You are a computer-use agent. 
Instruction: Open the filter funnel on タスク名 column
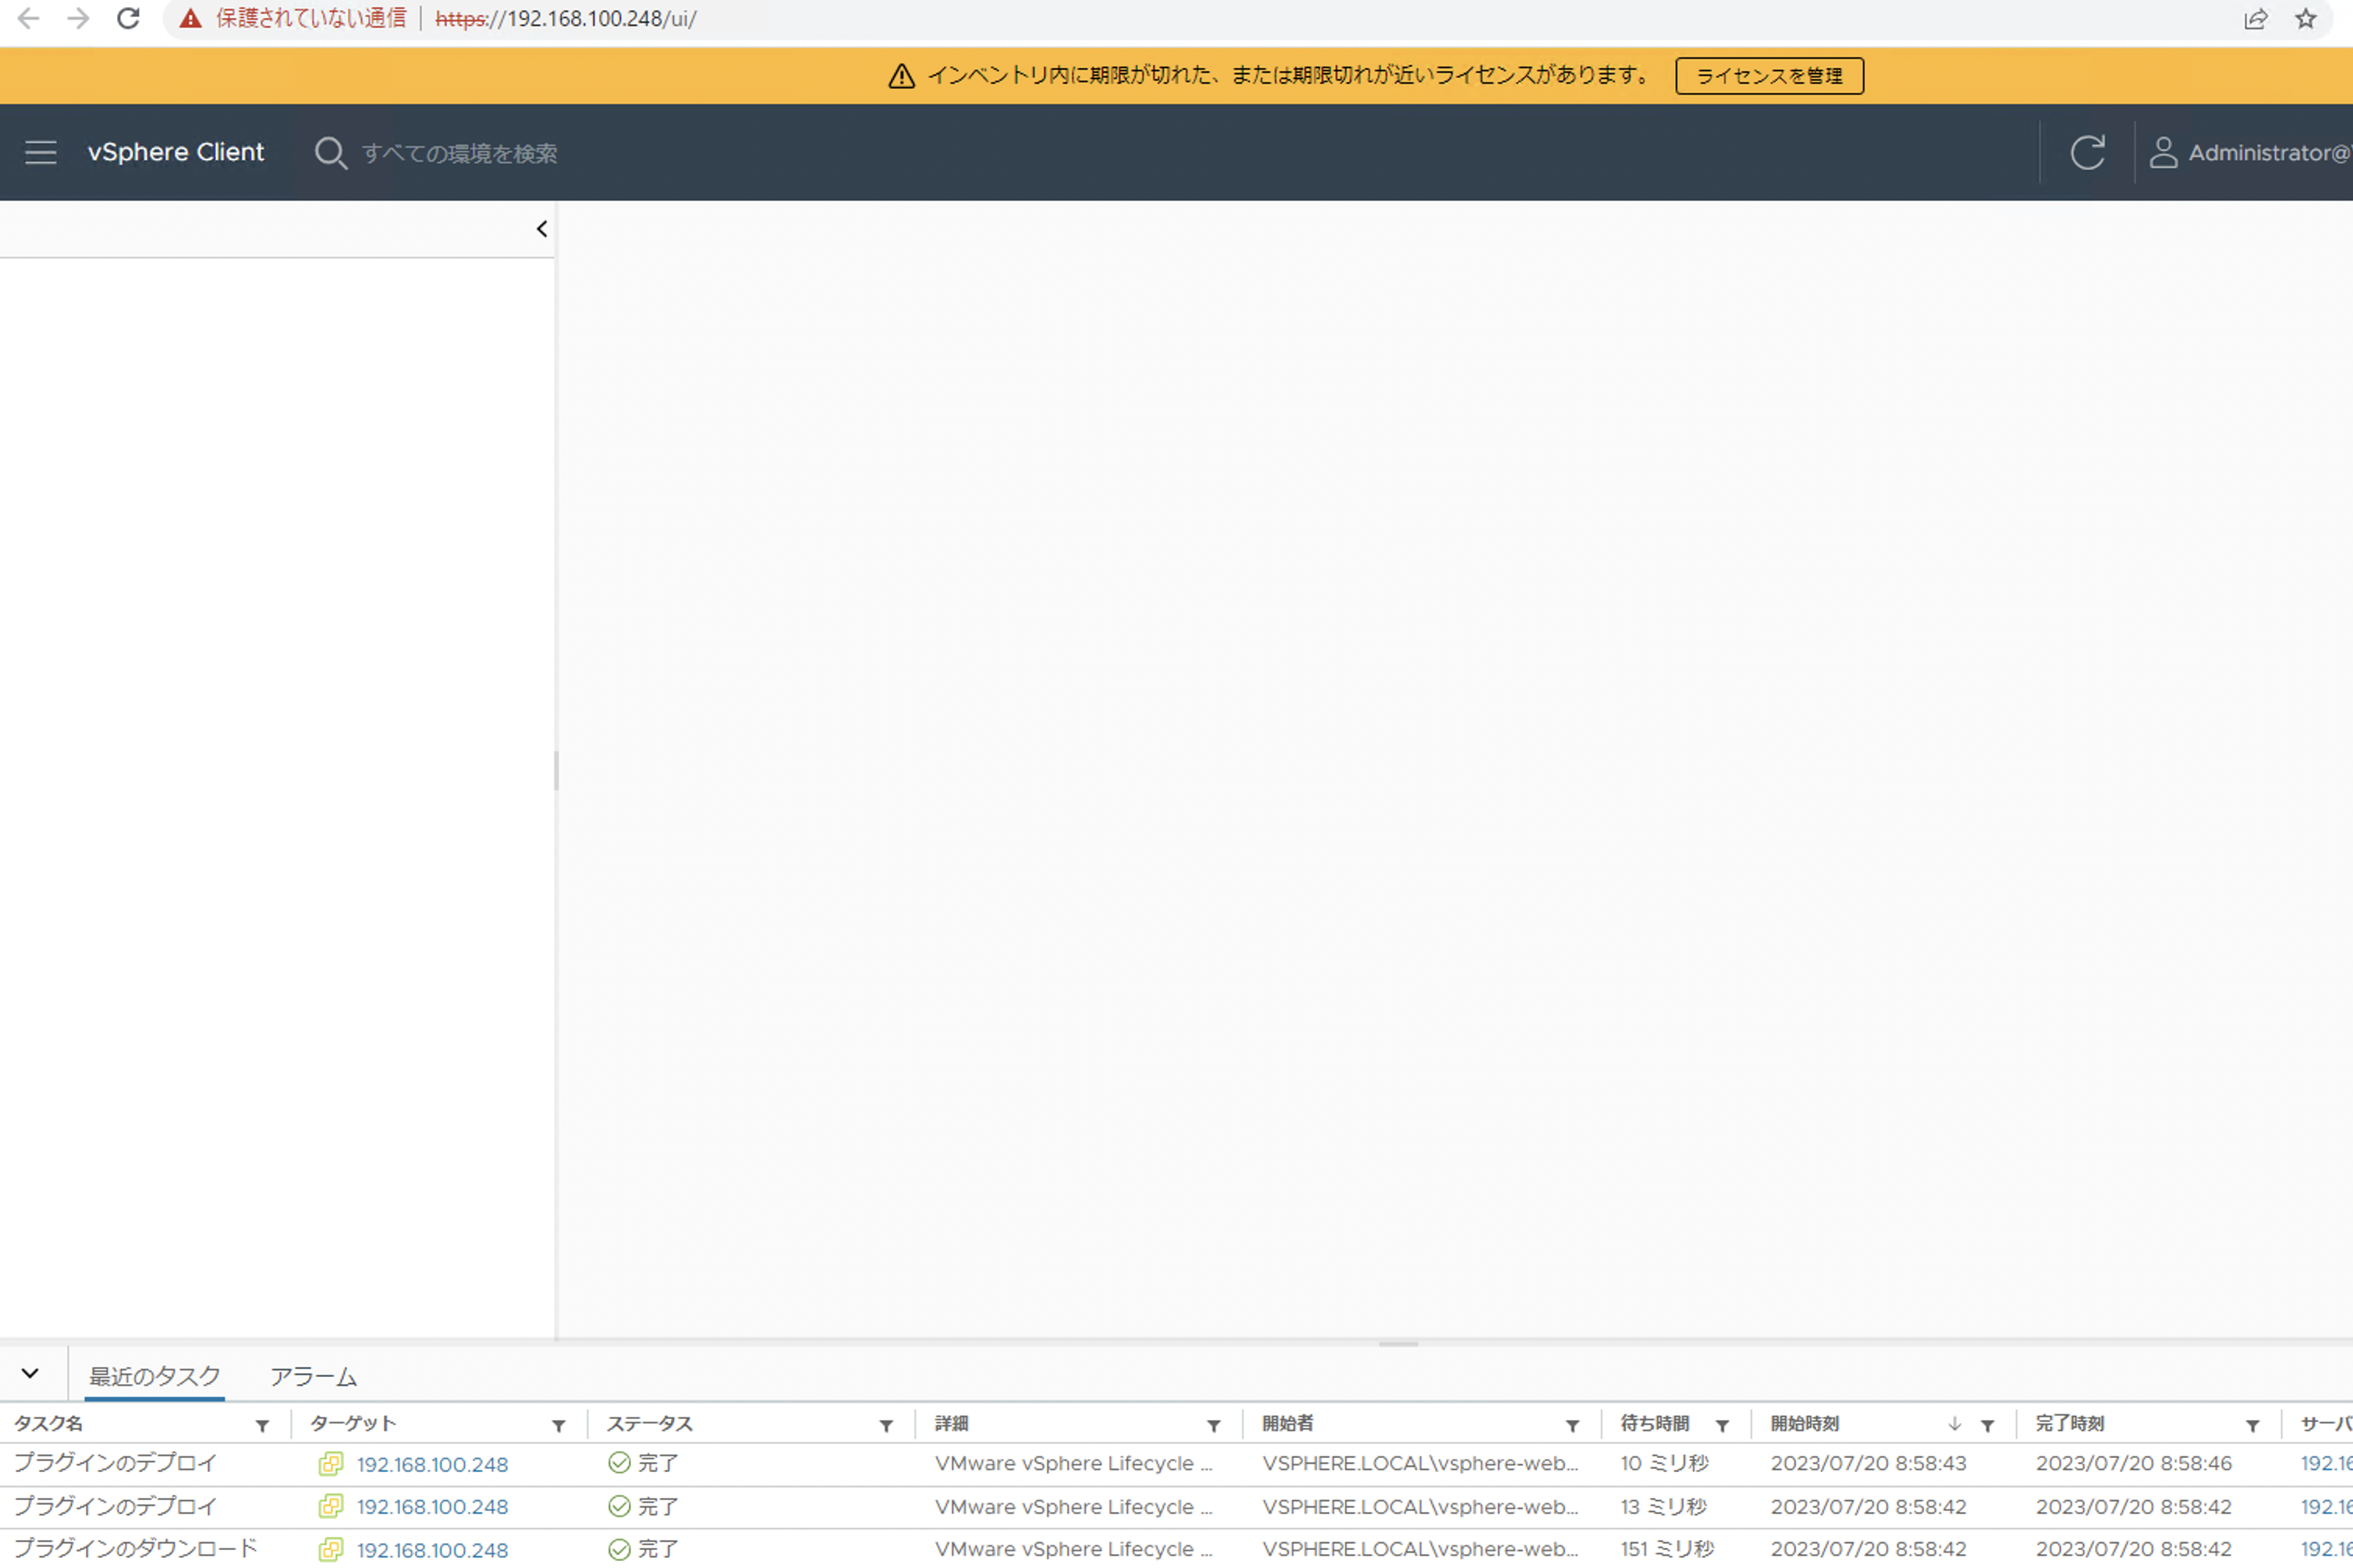coord(263,1424)
